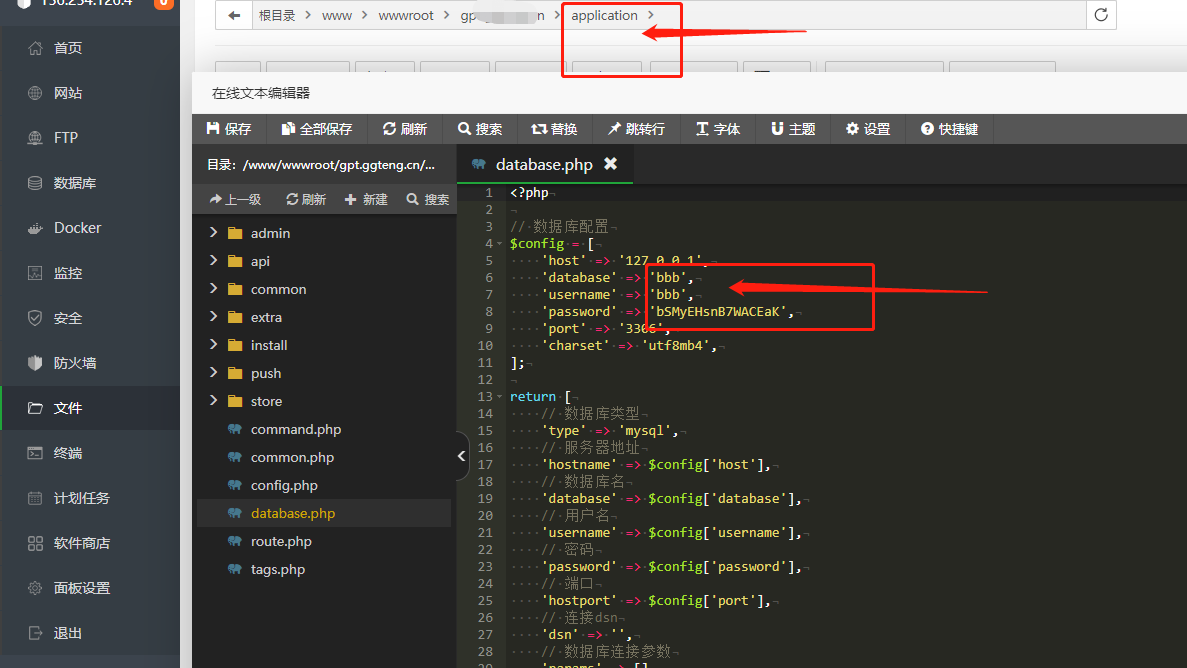Click the 安全 shield icon

coord(35,318)
